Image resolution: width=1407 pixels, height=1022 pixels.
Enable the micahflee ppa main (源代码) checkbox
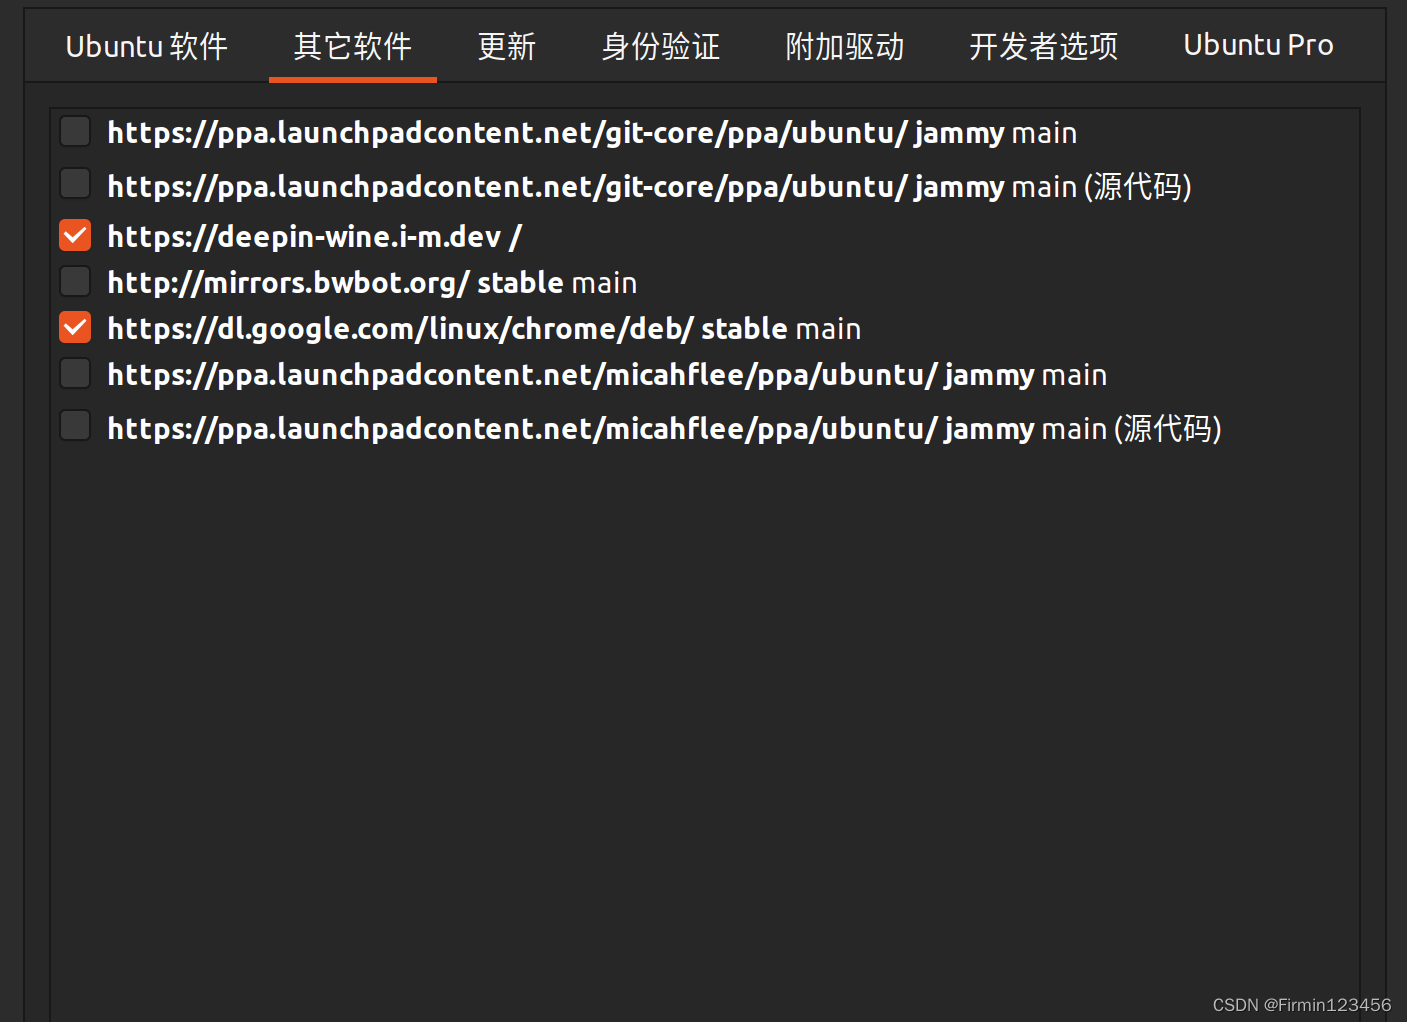[x=75, y=426]
